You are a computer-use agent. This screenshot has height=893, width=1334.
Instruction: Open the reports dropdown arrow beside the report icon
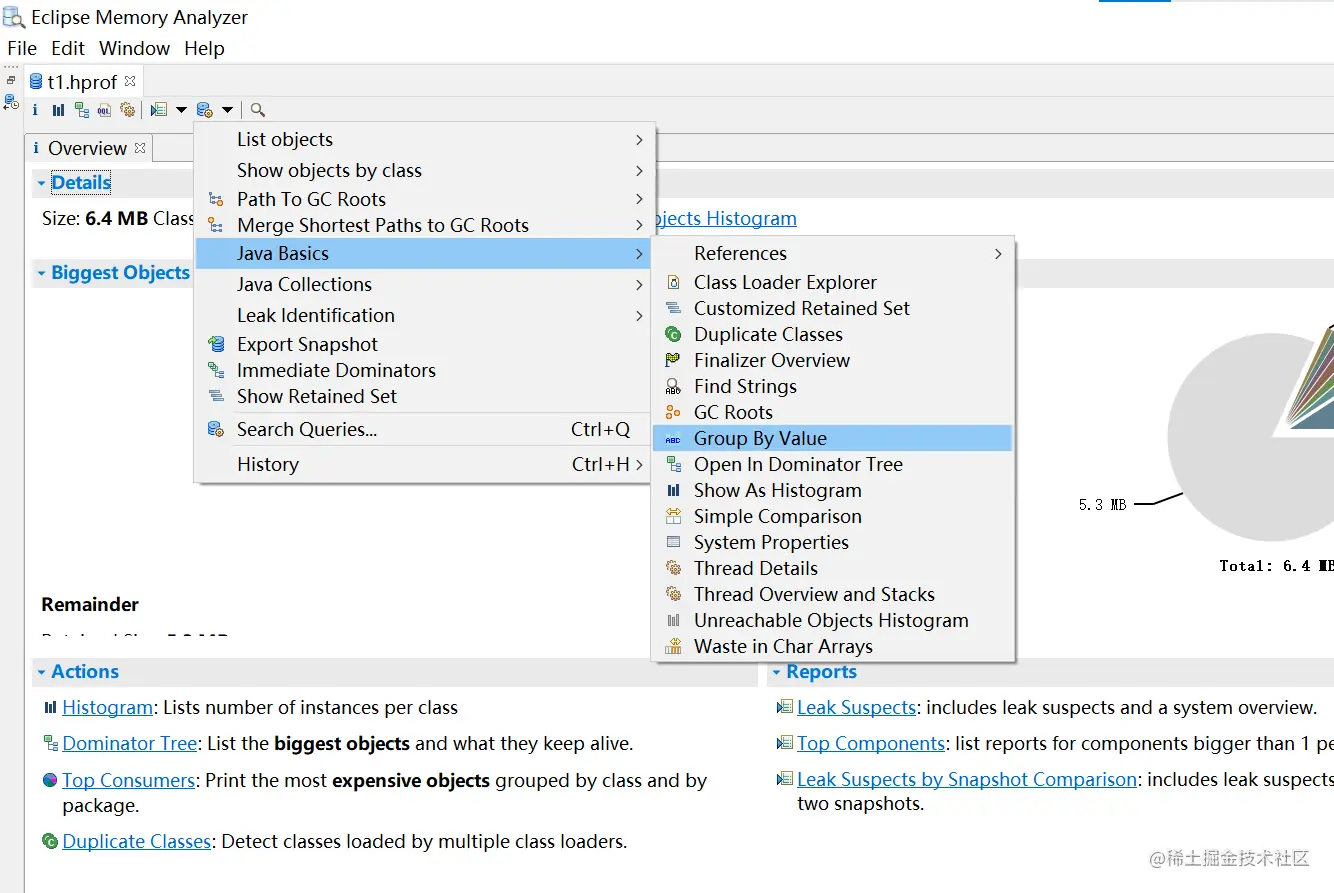point(181,110)
